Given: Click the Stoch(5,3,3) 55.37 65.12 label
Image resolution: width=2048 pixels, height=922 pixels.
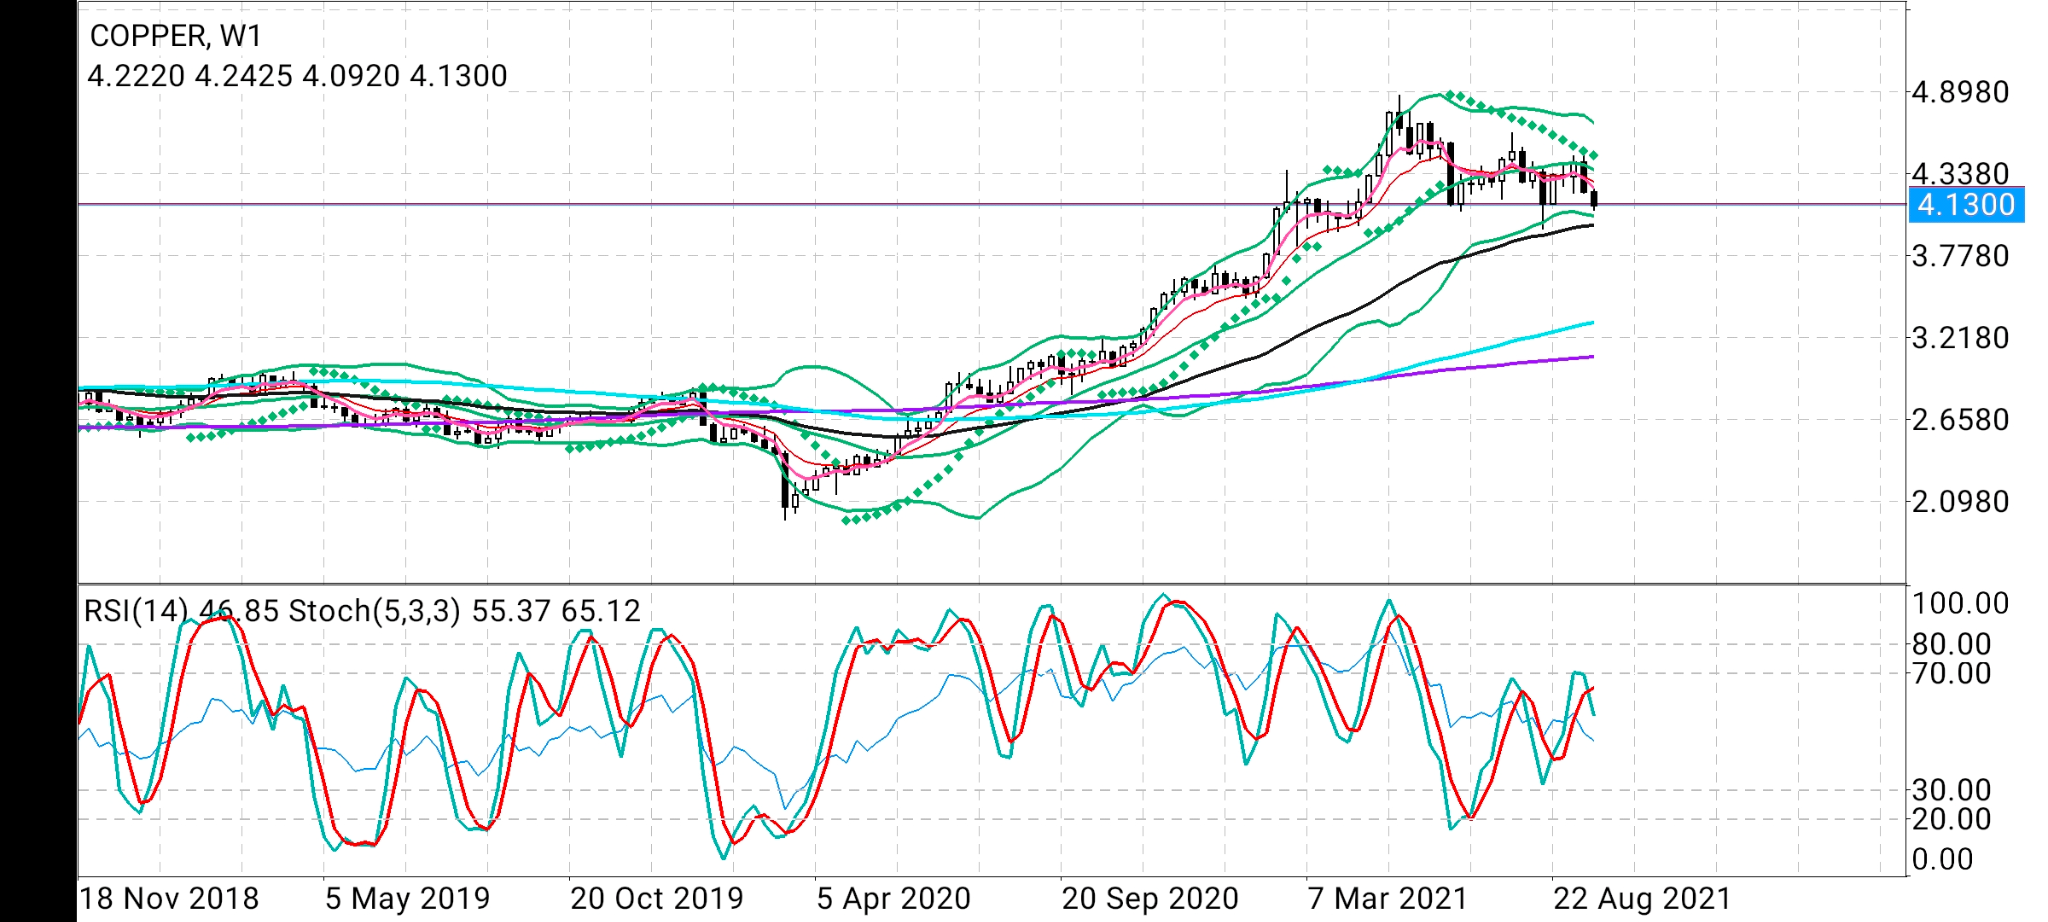Looking at the screenshot, I should pyautogui.click(x=464, y=611).
